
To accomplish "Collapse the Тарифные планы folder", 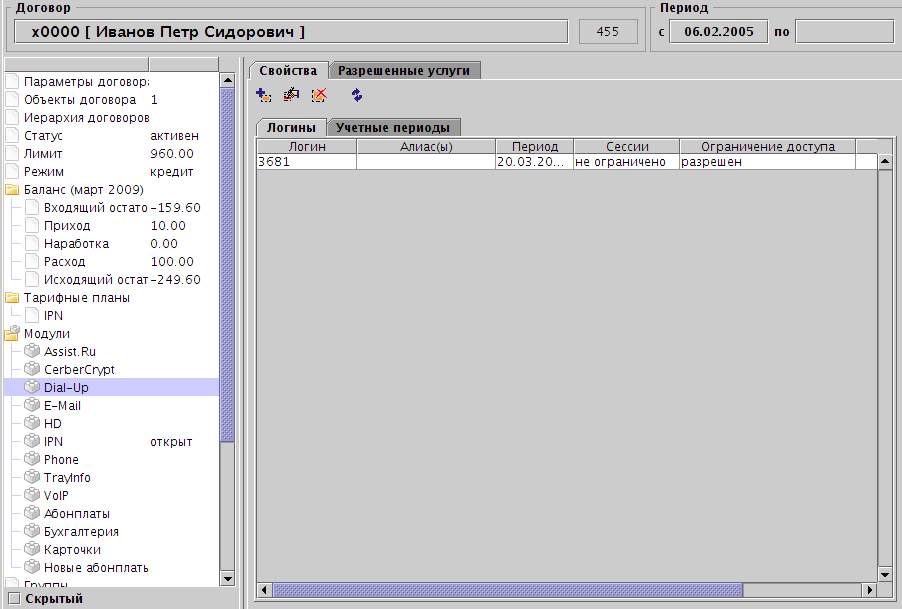I will [x=12, y=297].
